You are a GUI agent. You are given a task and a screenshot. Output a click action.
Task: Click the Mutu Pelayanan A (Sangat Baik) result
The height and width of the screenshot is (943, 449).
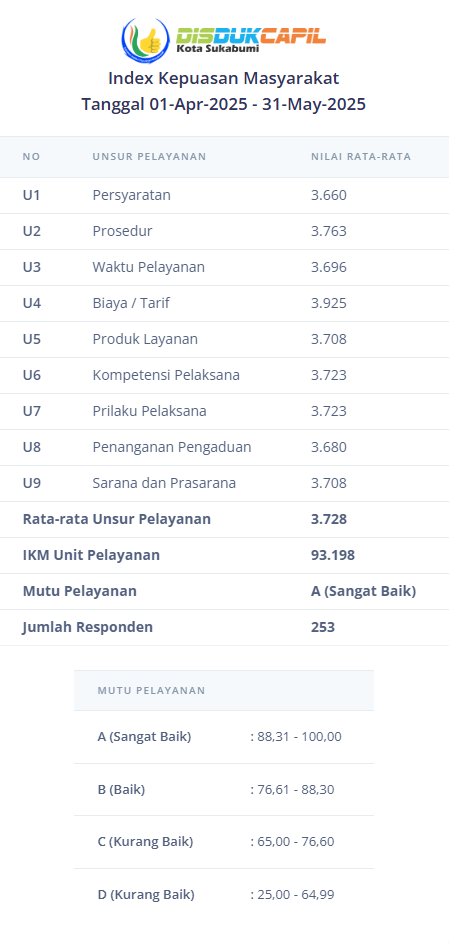(x=364, y=591)
